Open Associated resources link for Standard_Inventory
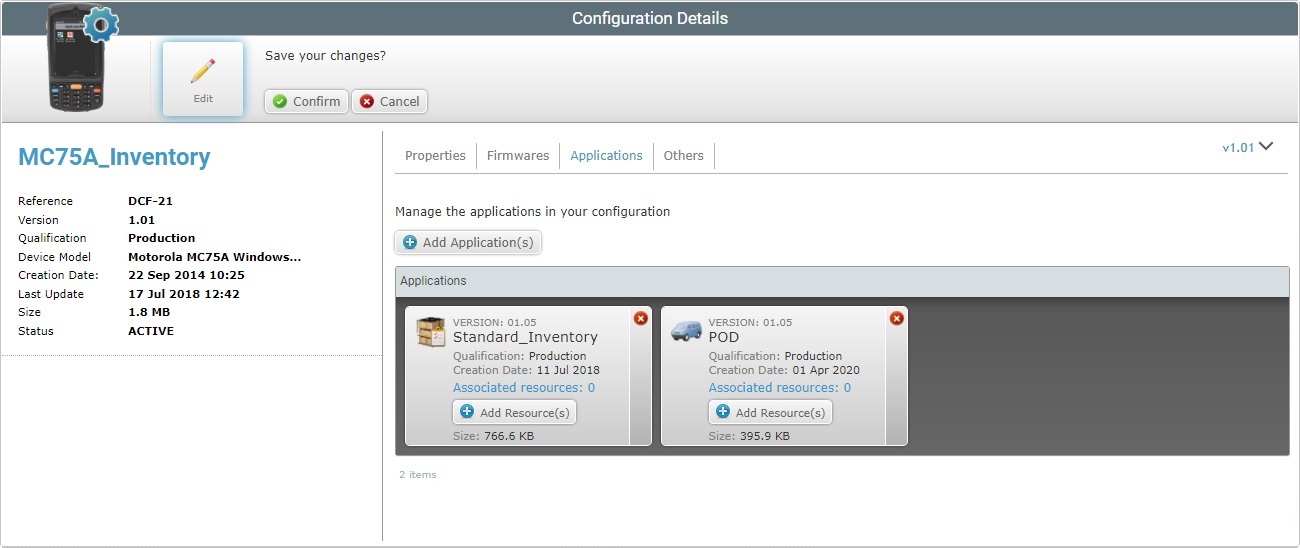 [524, 387]
